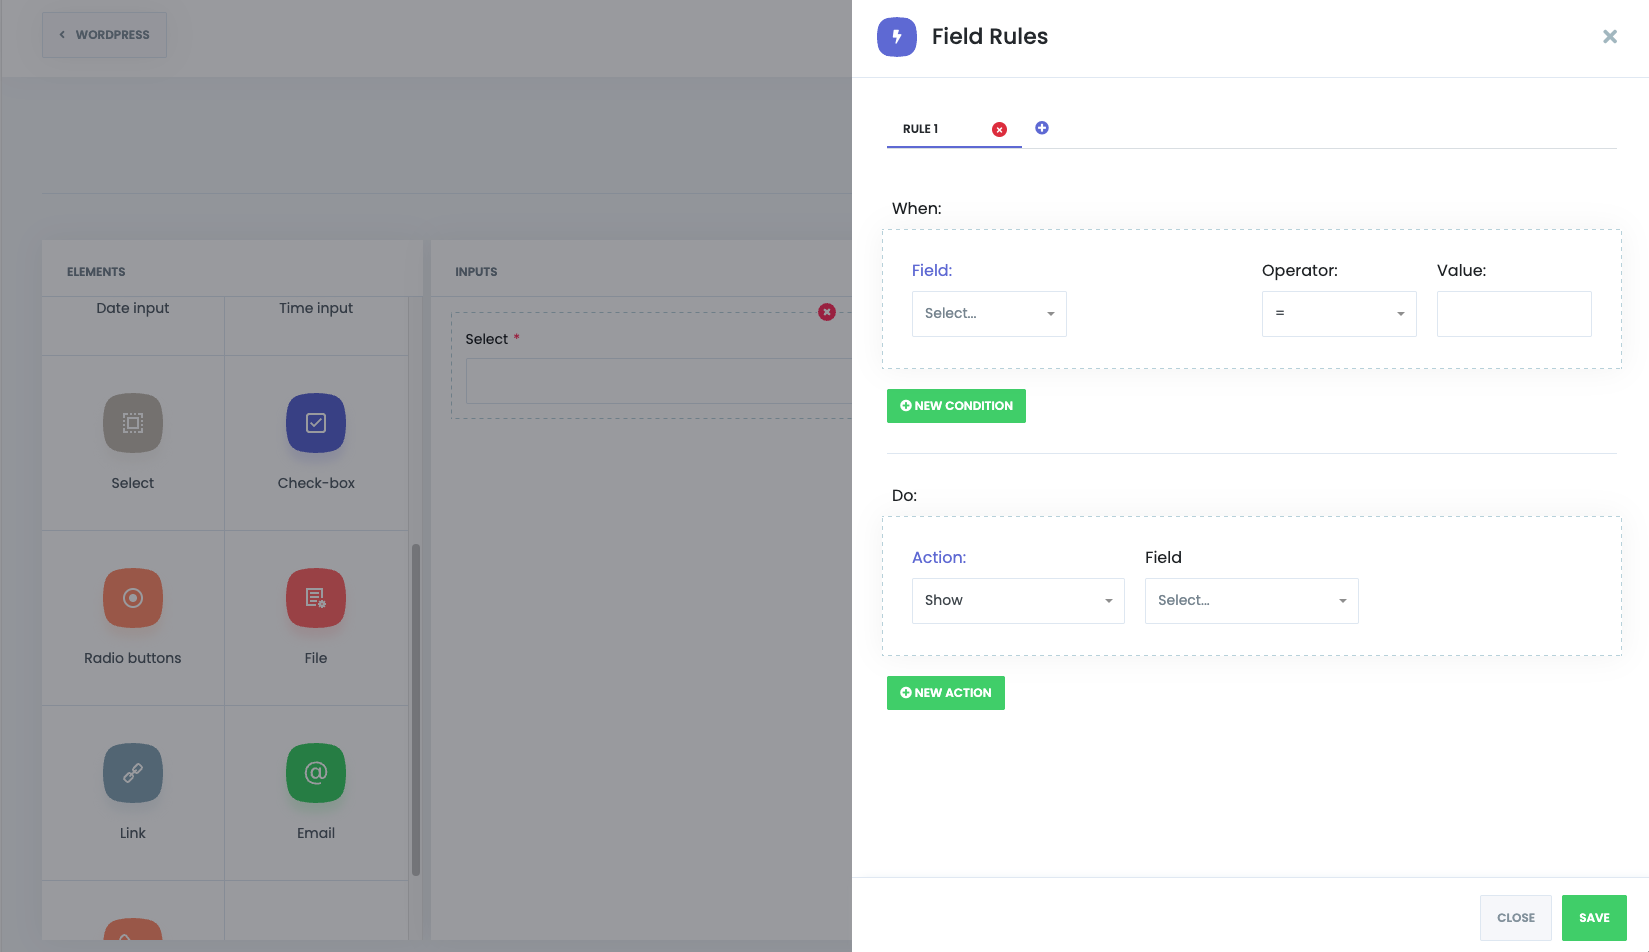Expand the Action dropdown showing Show
1649x952 pixels.
pyautogui.click(x=1017, y=601)
